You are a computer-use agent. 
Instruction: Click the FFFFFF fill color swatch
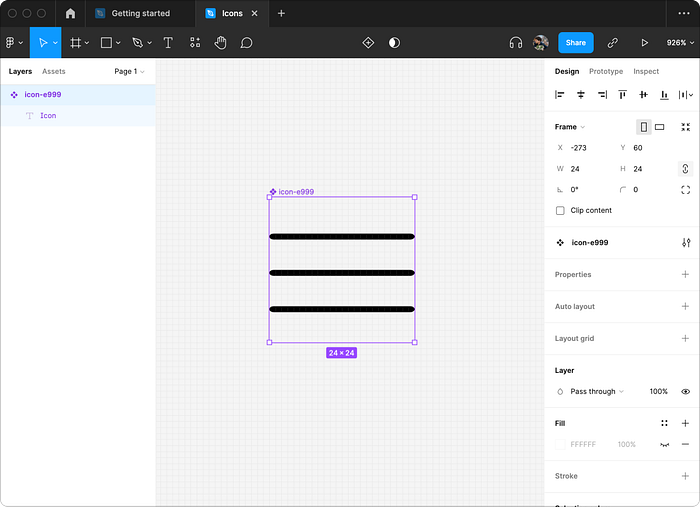[x=560, y=445]
